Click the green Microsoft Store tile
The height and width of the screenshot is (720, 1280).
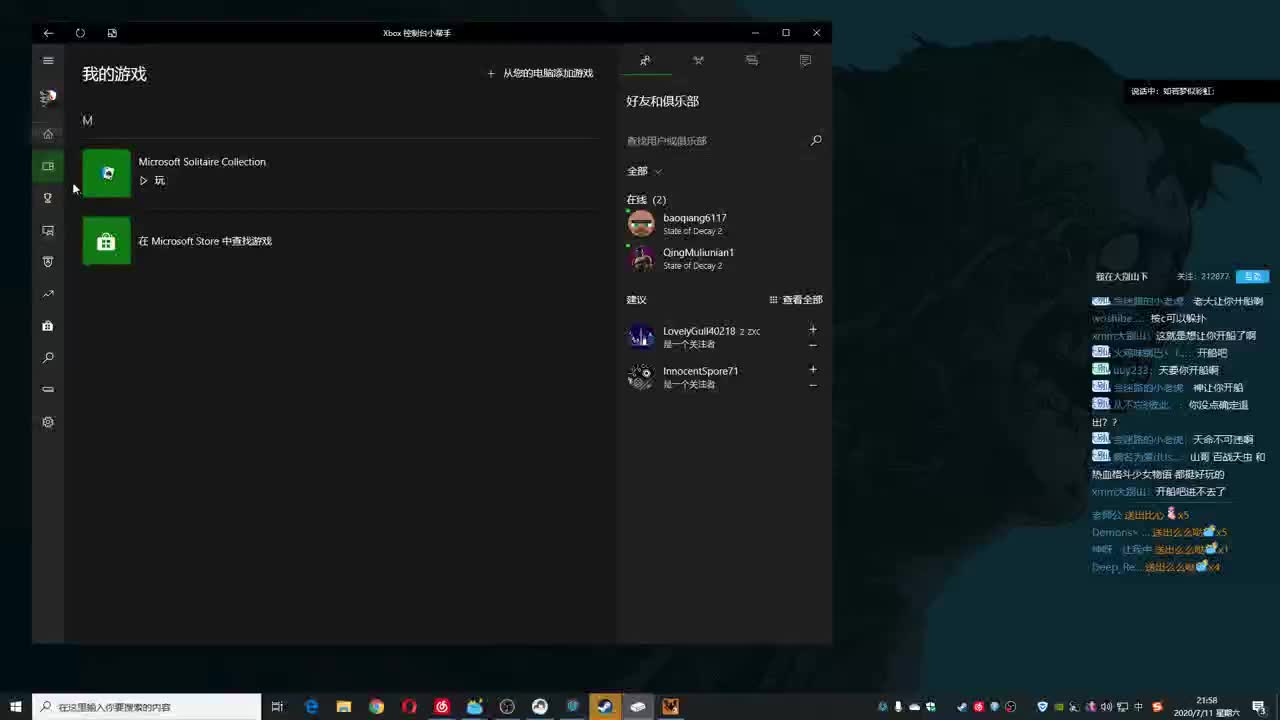pos(106,241)
